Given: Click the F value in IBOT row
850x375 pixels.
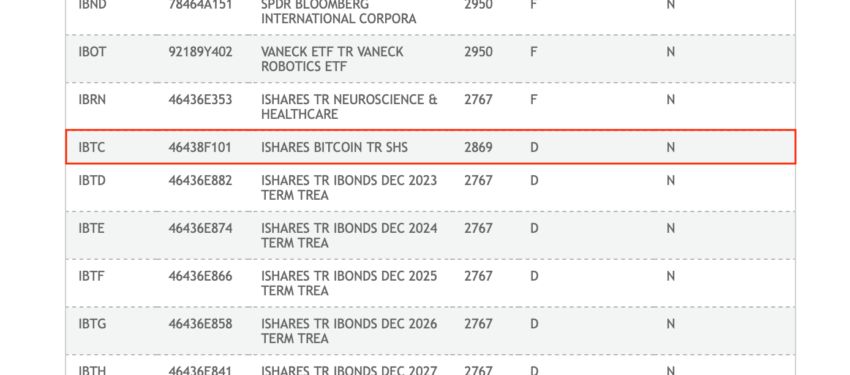Looking at the screenshot, I should 533,52.
